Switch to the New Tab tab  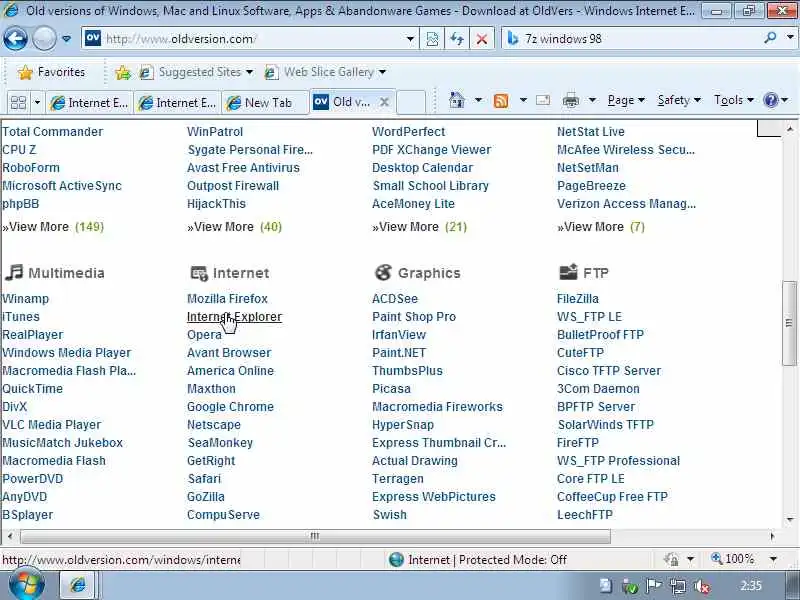[264, 103]
